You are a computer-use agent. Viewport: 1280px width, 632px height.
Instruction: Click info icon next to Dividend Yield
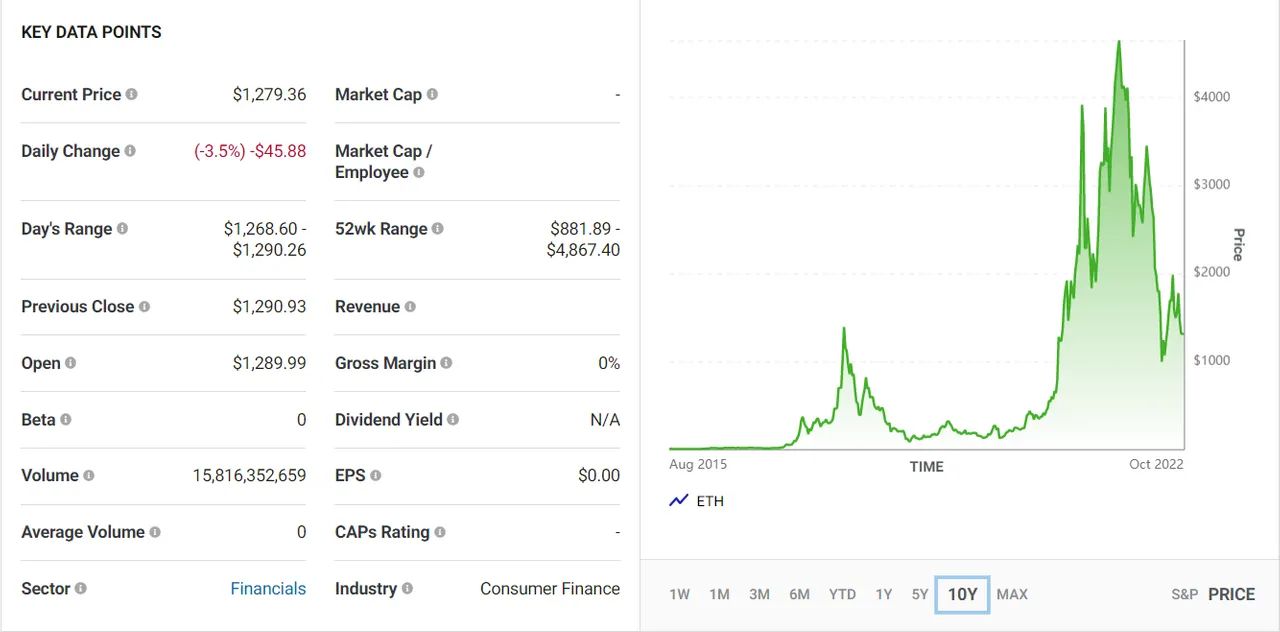(x=453, y=419)
